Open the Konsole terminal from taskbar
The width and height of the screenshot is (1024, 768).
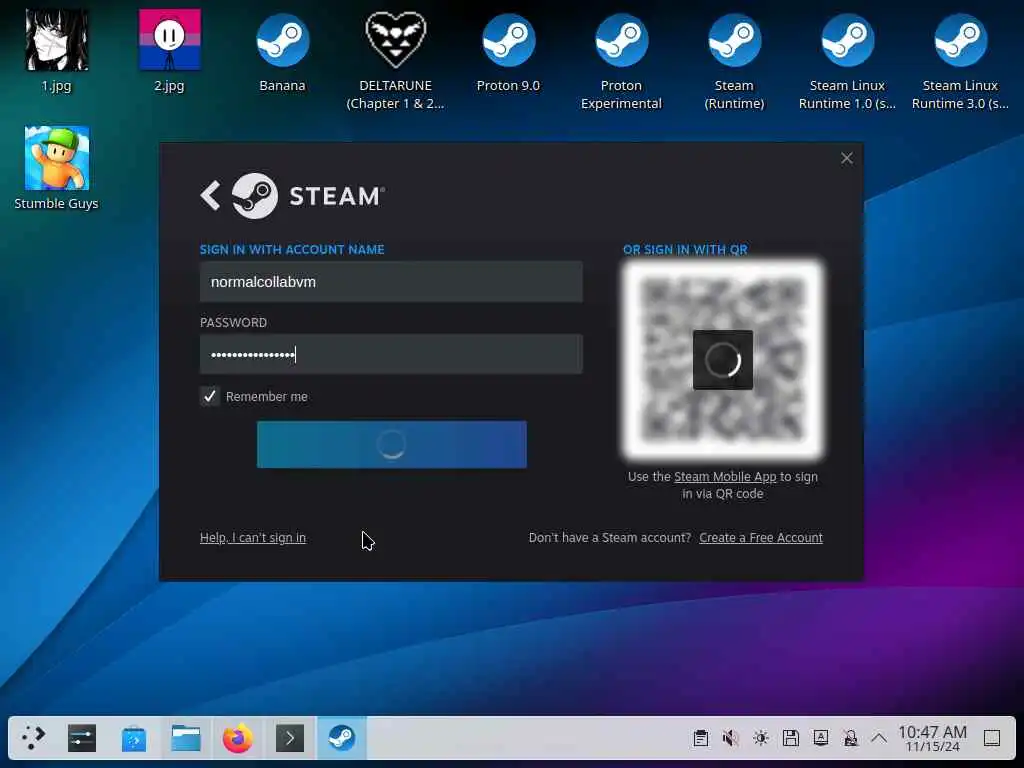[x=289, y=738]
